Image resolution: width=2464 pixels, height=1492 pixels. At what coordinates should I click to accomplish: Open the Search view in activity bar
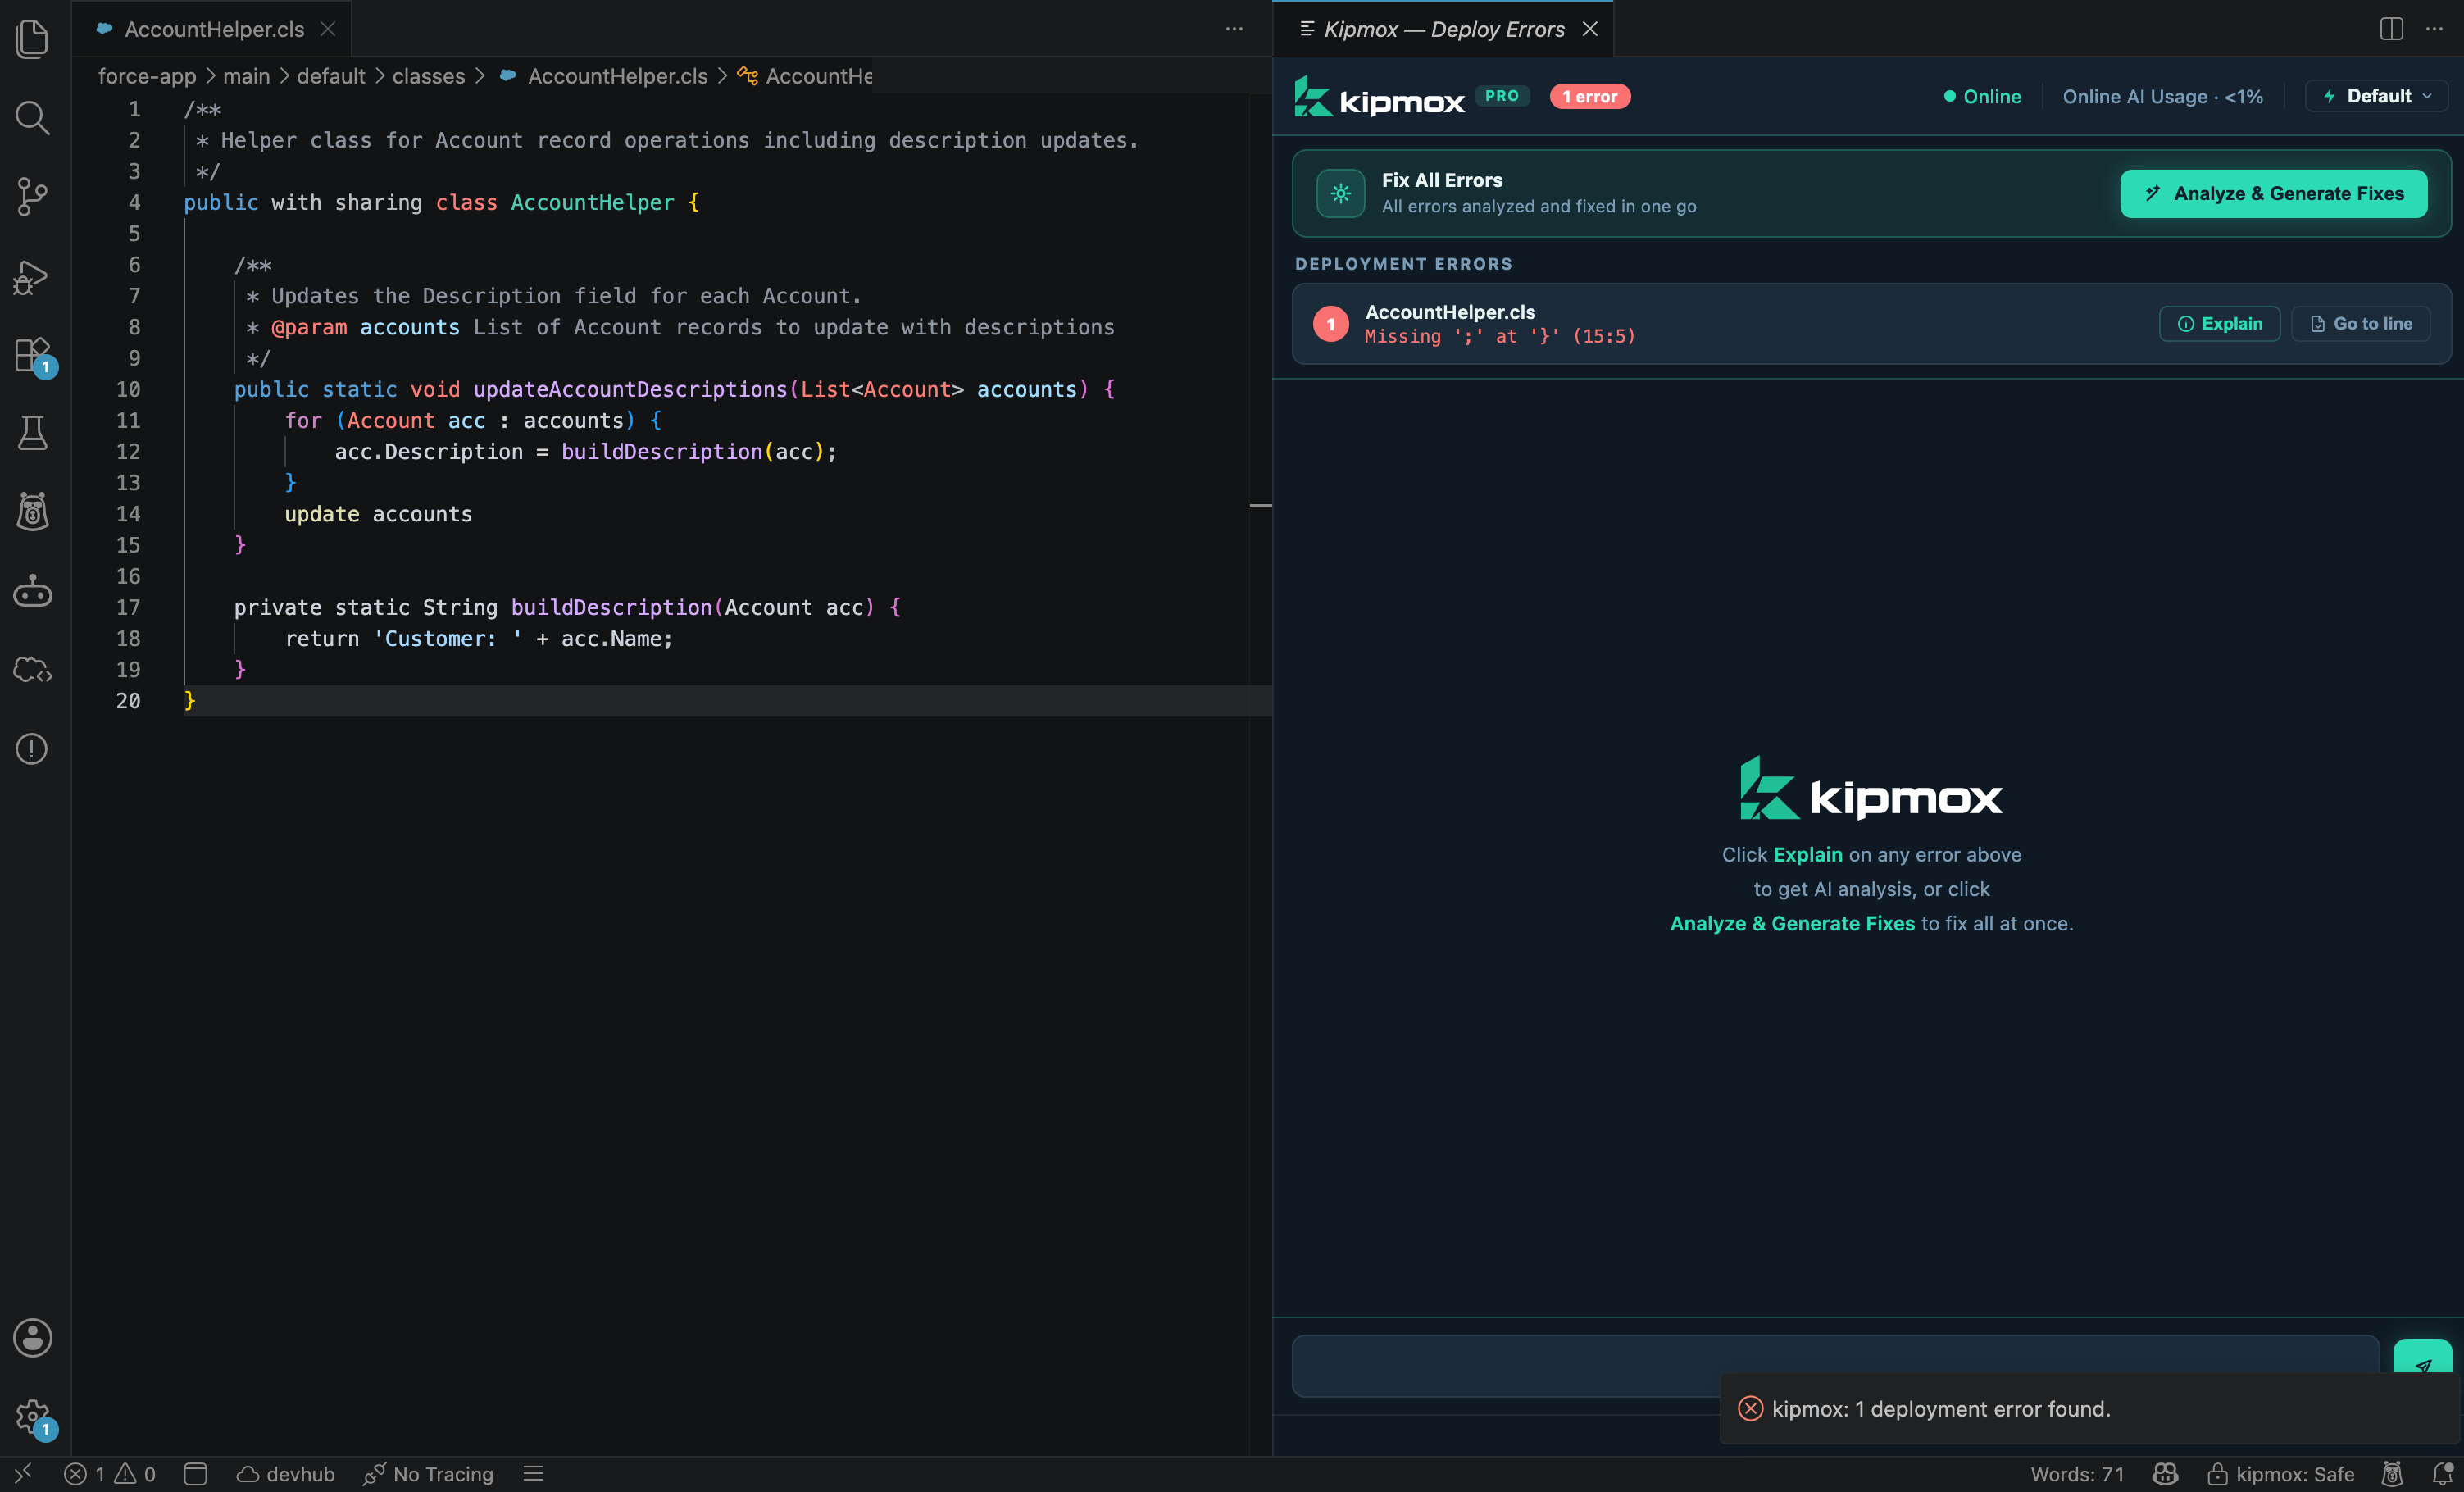[x=32, y=118]
